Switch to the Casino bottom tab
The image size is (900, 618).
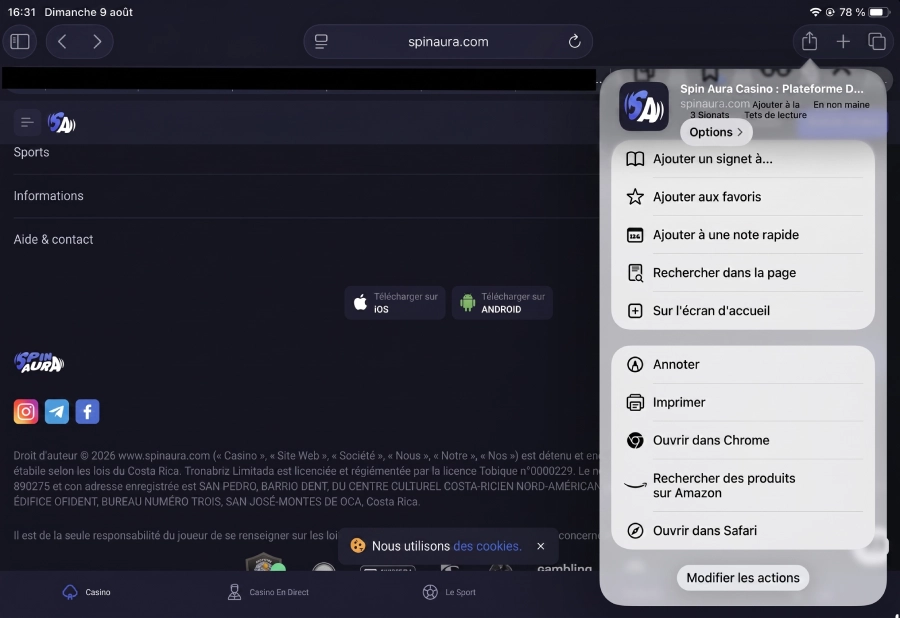coord(86,592)
